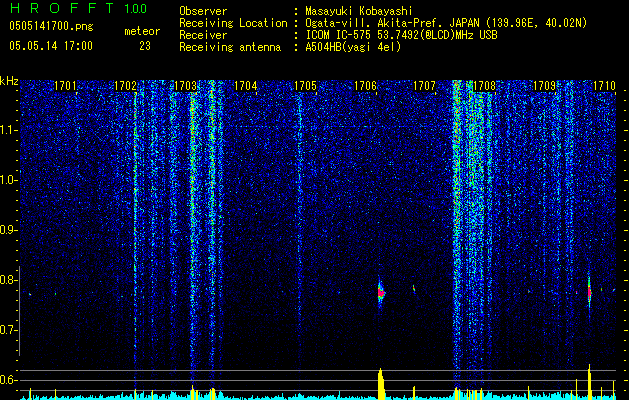Image resolution: width=629 pixels, height=400 pixels.
Task: Click the 0.7 kHz axis label
Action: [7, 330]
